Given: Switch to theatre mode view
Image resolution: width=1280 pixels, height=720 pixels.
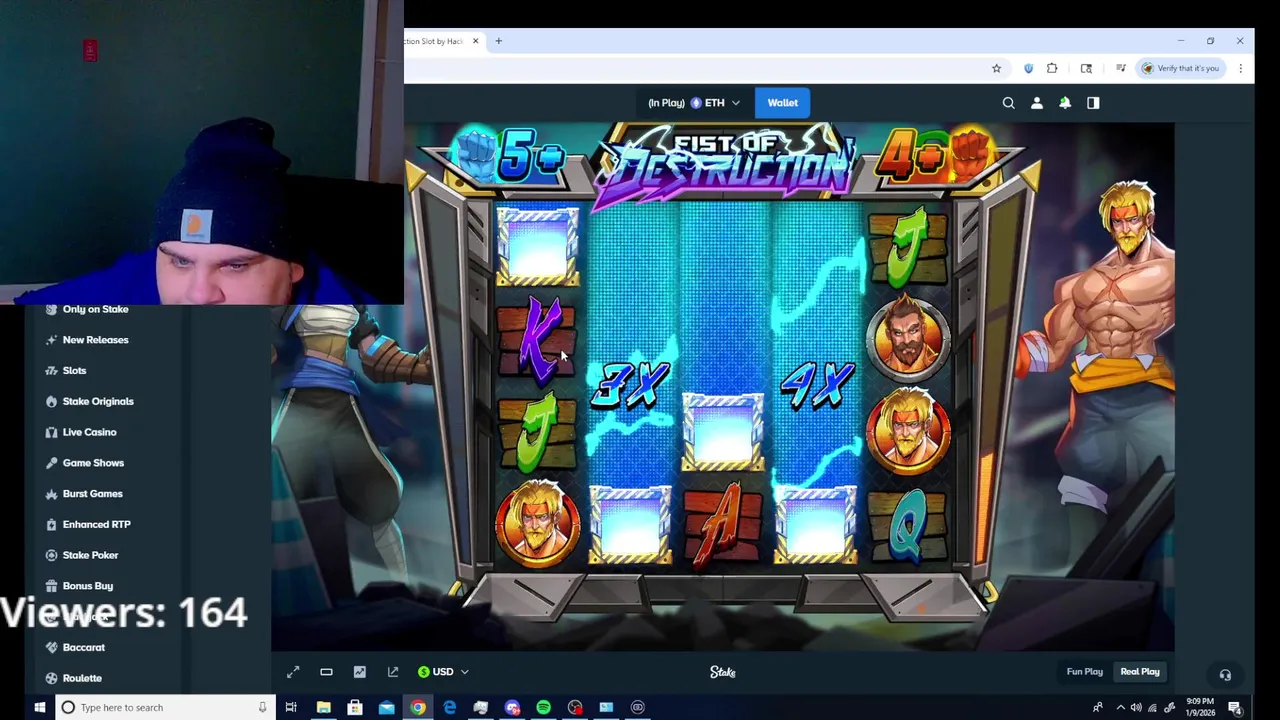Looking at the screenshot, I should coord(326,672).
